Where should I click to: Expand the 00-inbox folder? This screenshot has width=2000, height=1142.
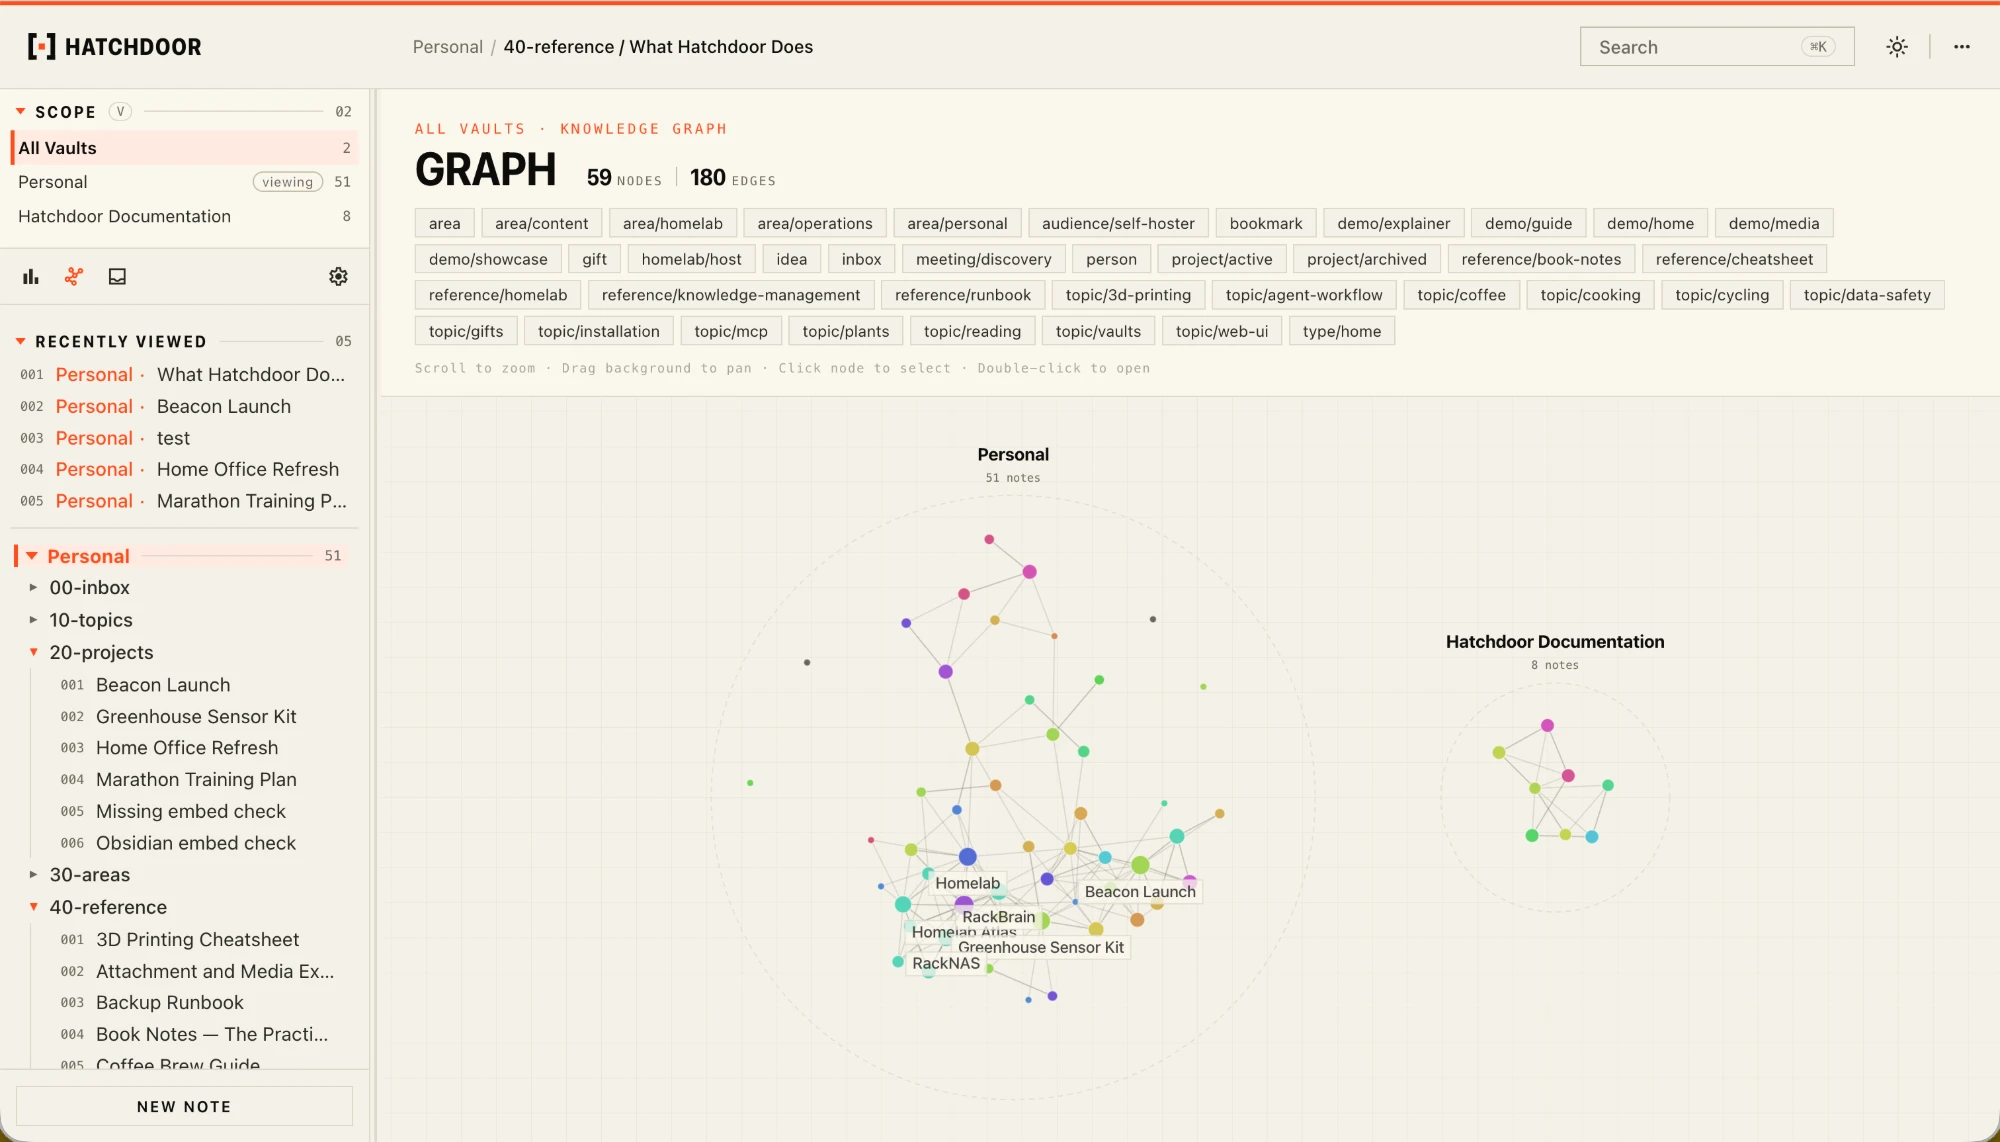point(33,588)
